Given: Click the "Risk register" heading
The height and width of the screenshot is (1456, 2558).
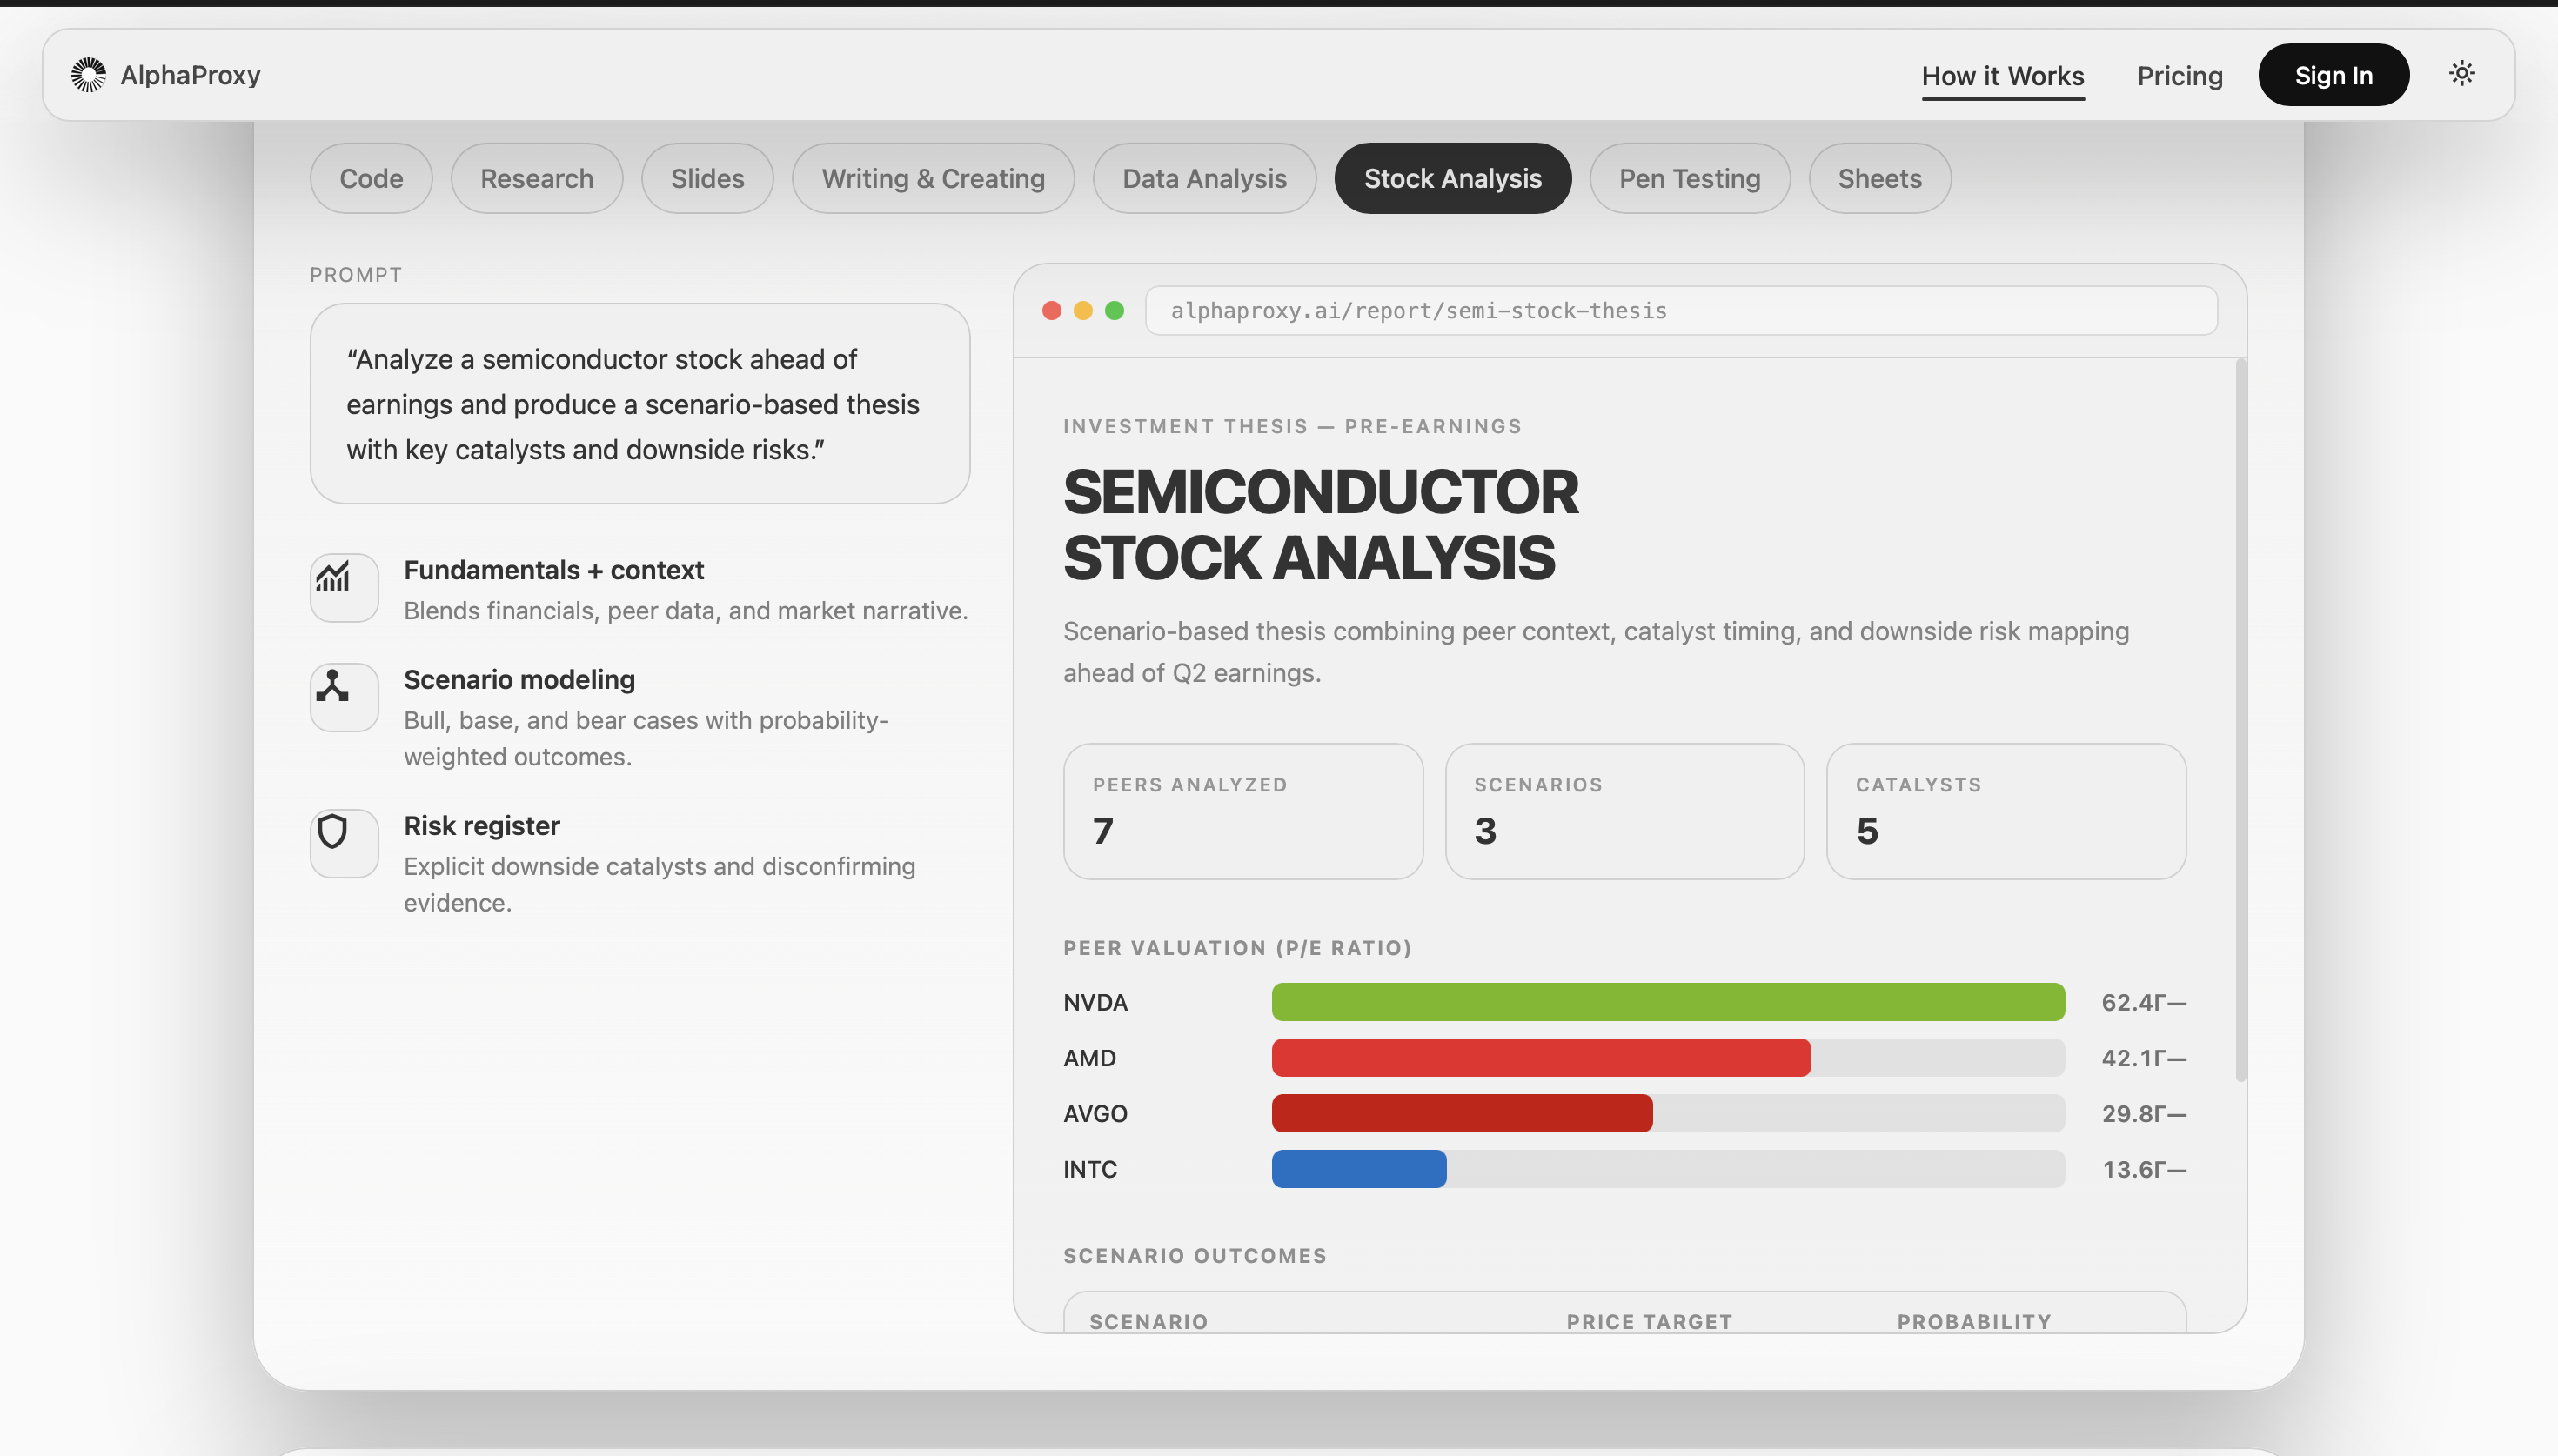Looking at the screenshot, I should click(x=482, y=826).
